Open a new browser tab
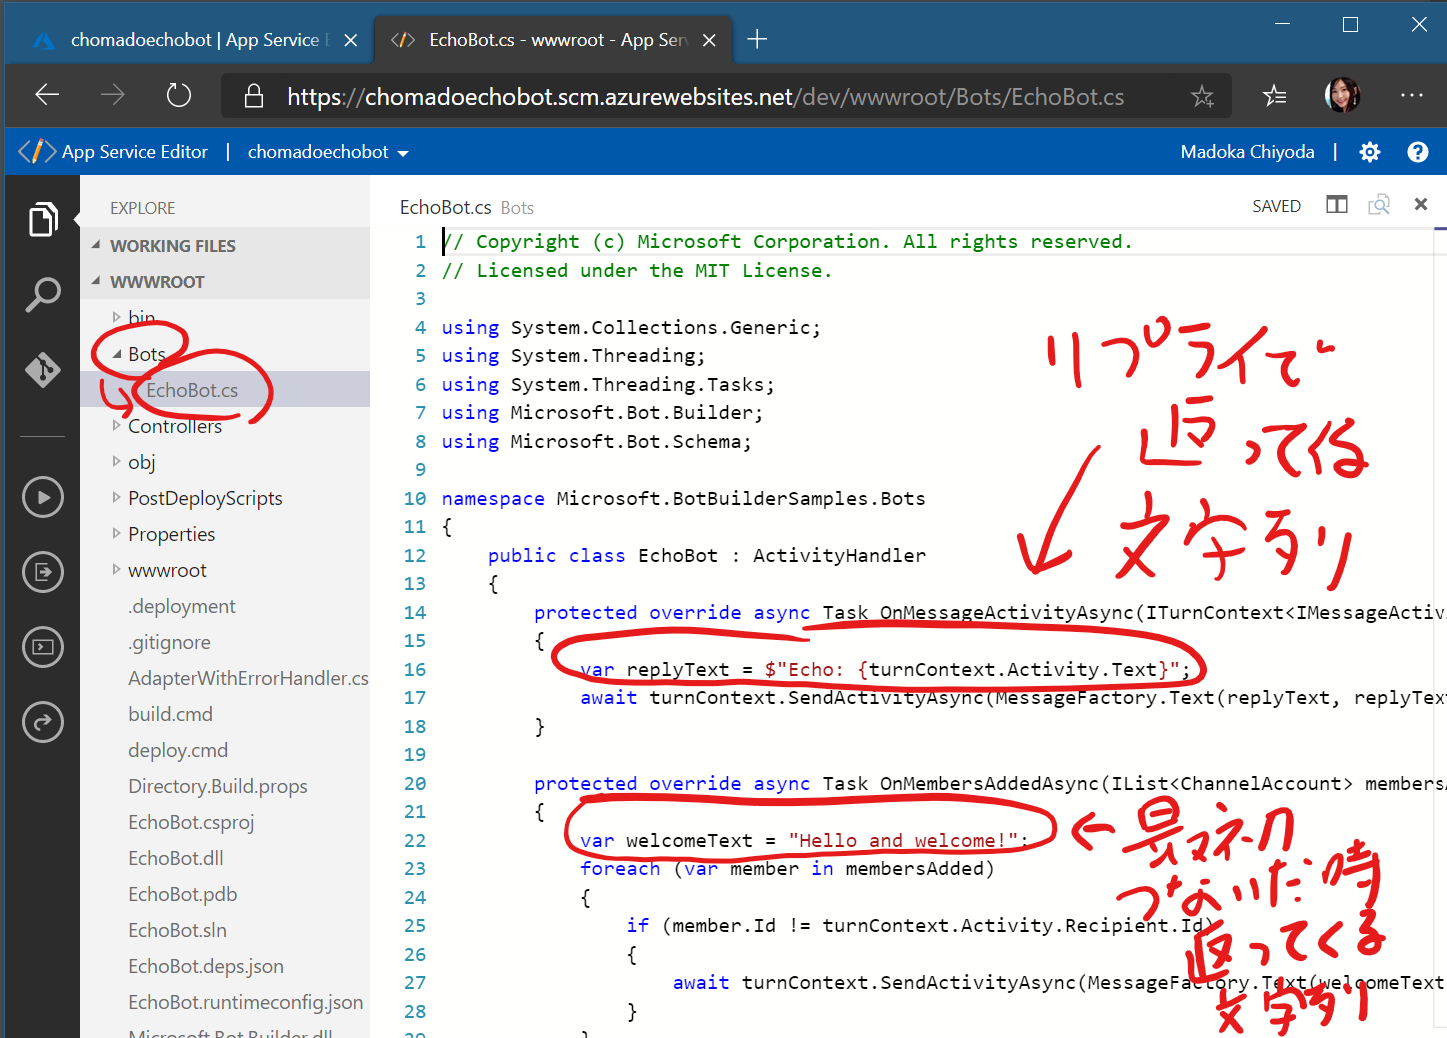 757,40
